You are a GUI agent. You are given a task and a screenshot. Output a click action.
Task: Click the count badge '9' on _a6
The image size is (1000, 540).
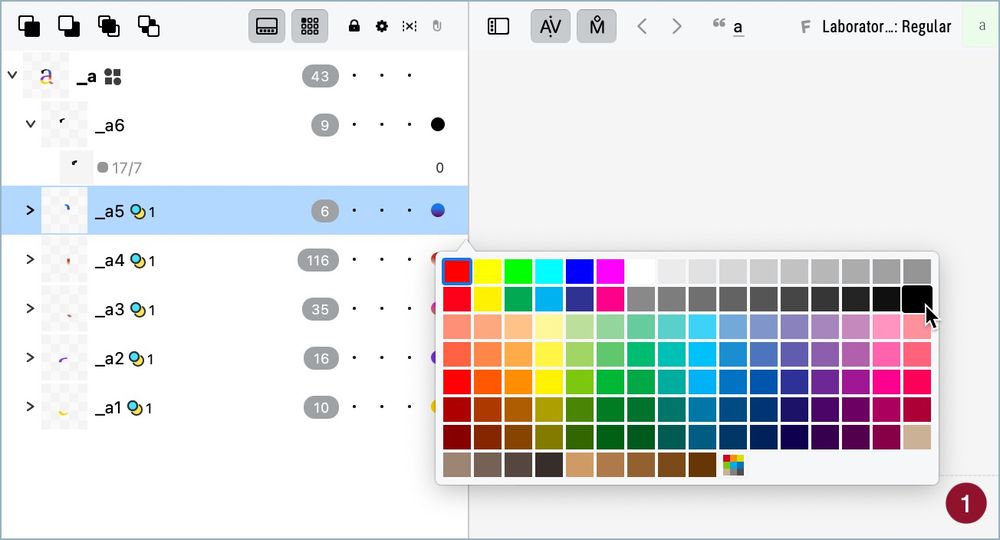tap(325, 125)
